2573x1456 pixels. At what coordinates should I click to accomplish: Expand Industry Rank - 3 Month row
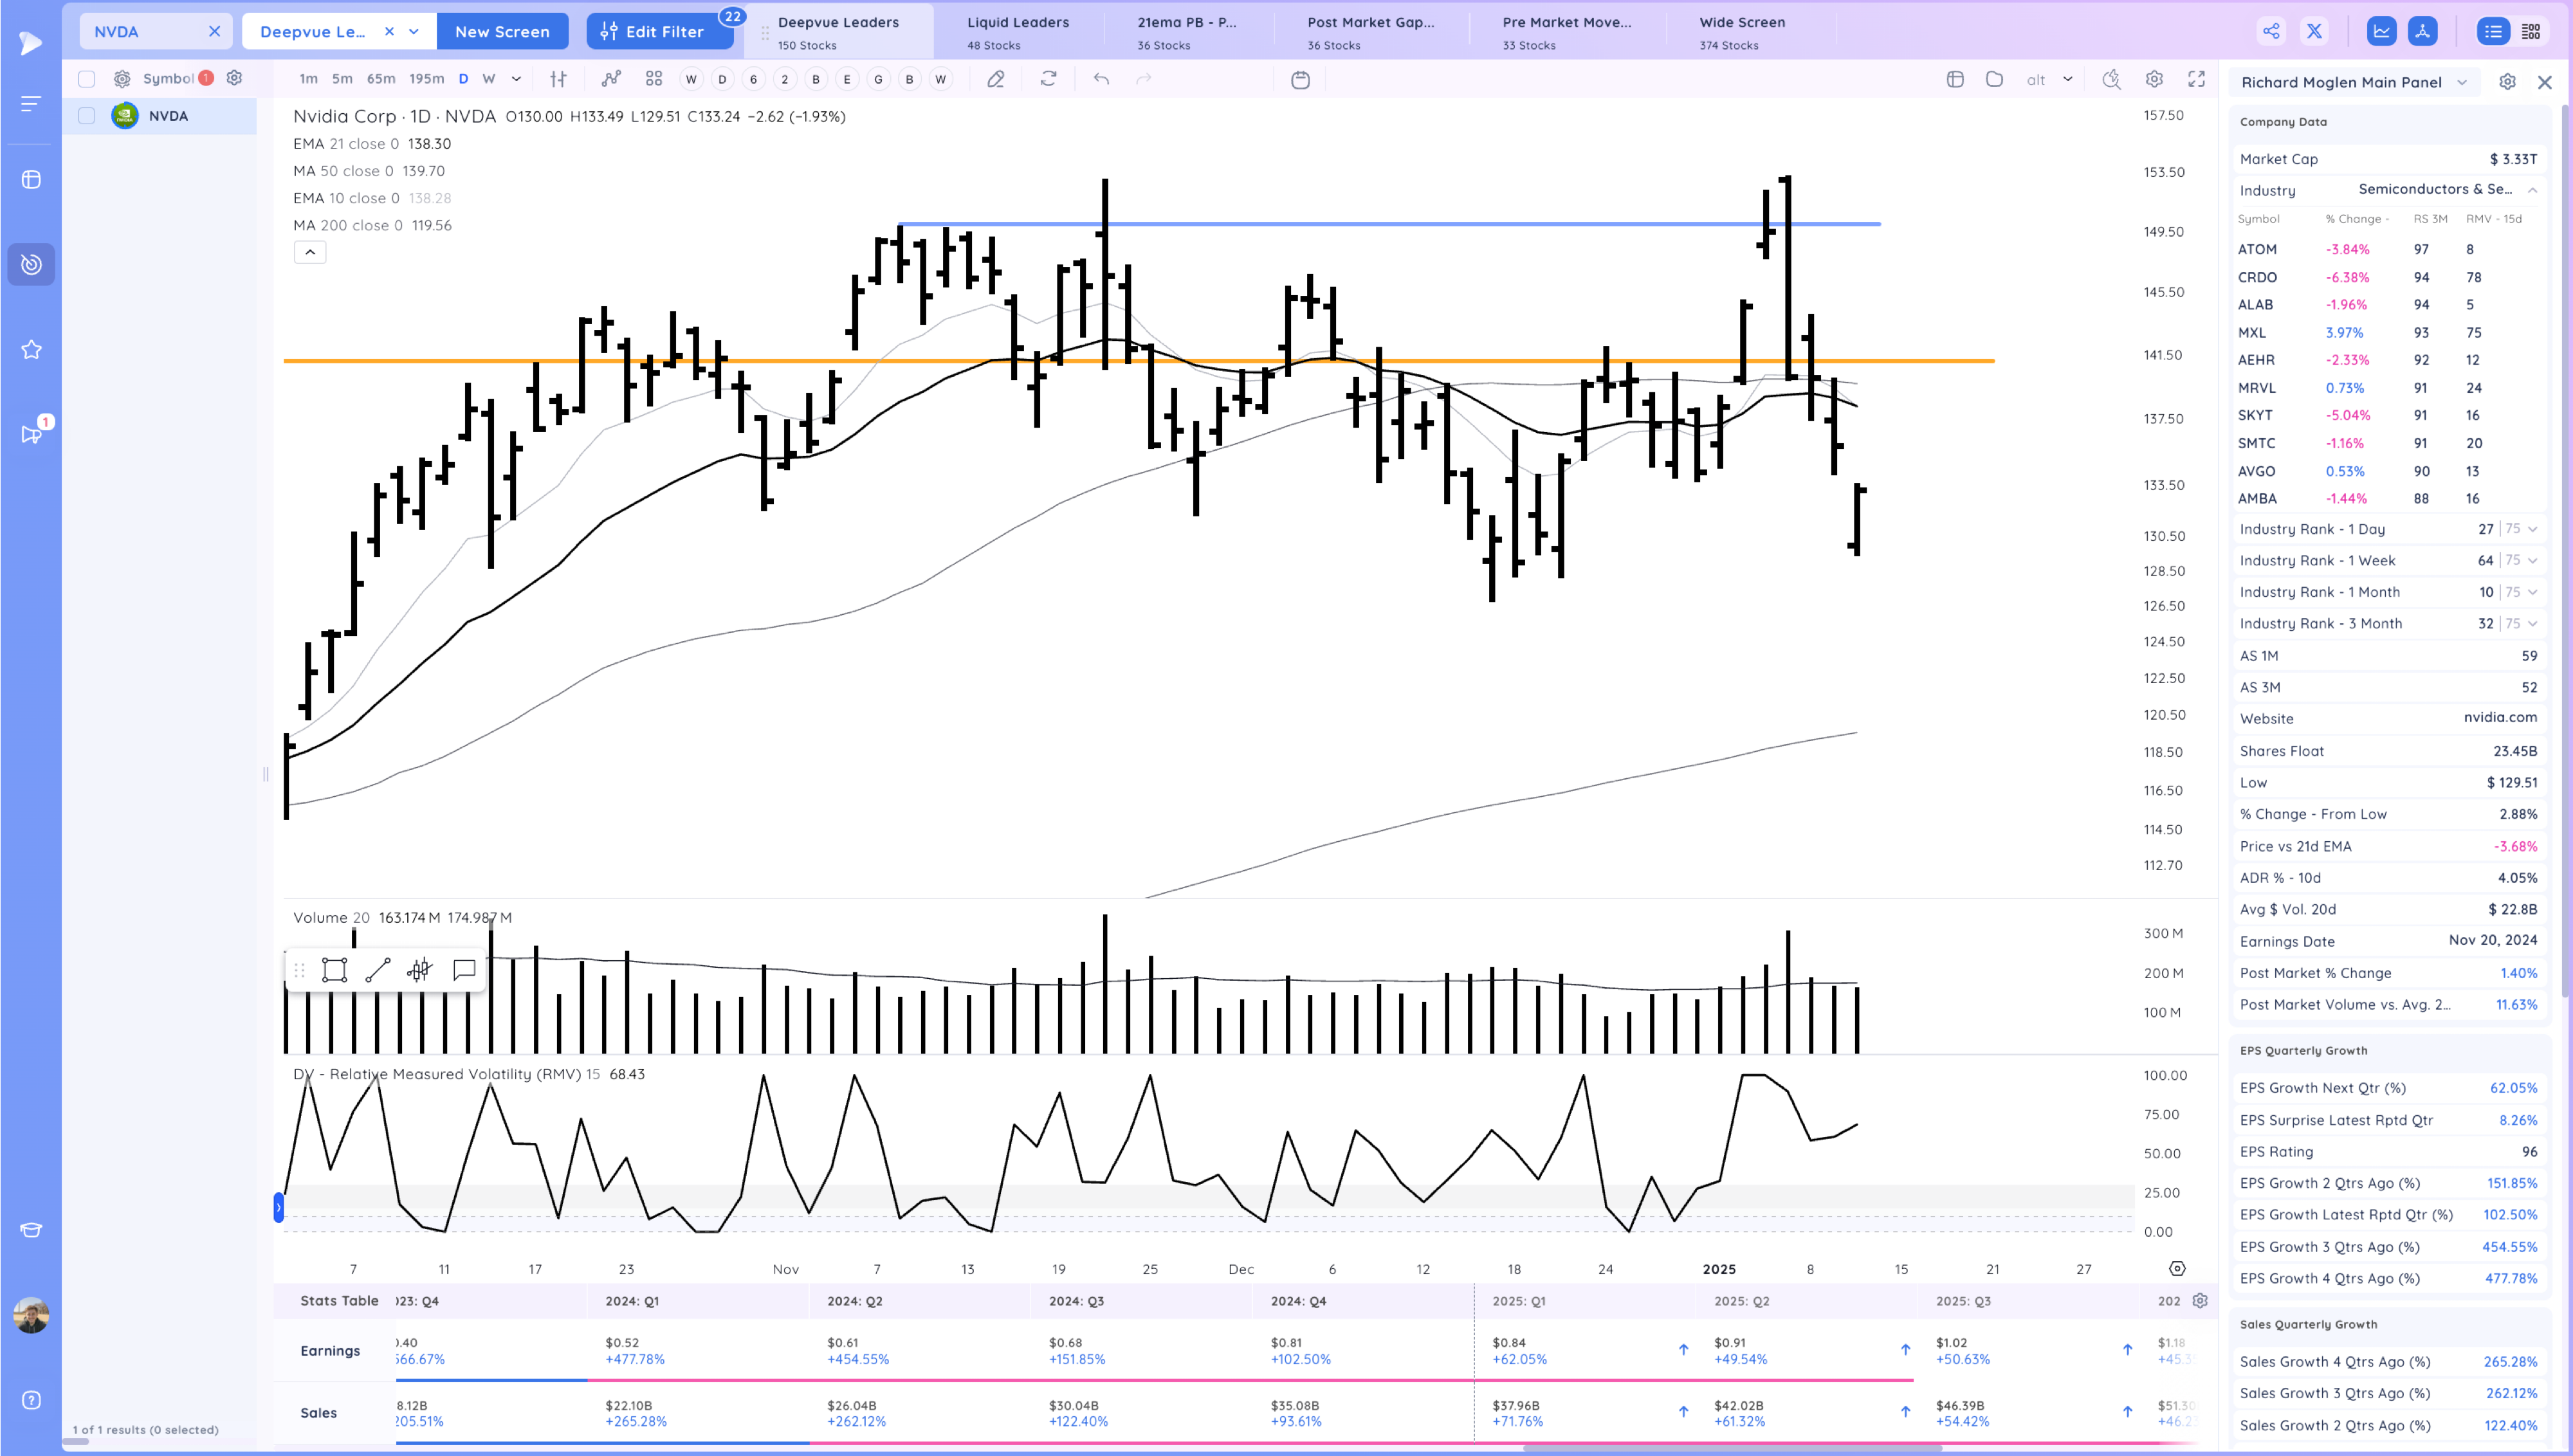click(2533, 623)
